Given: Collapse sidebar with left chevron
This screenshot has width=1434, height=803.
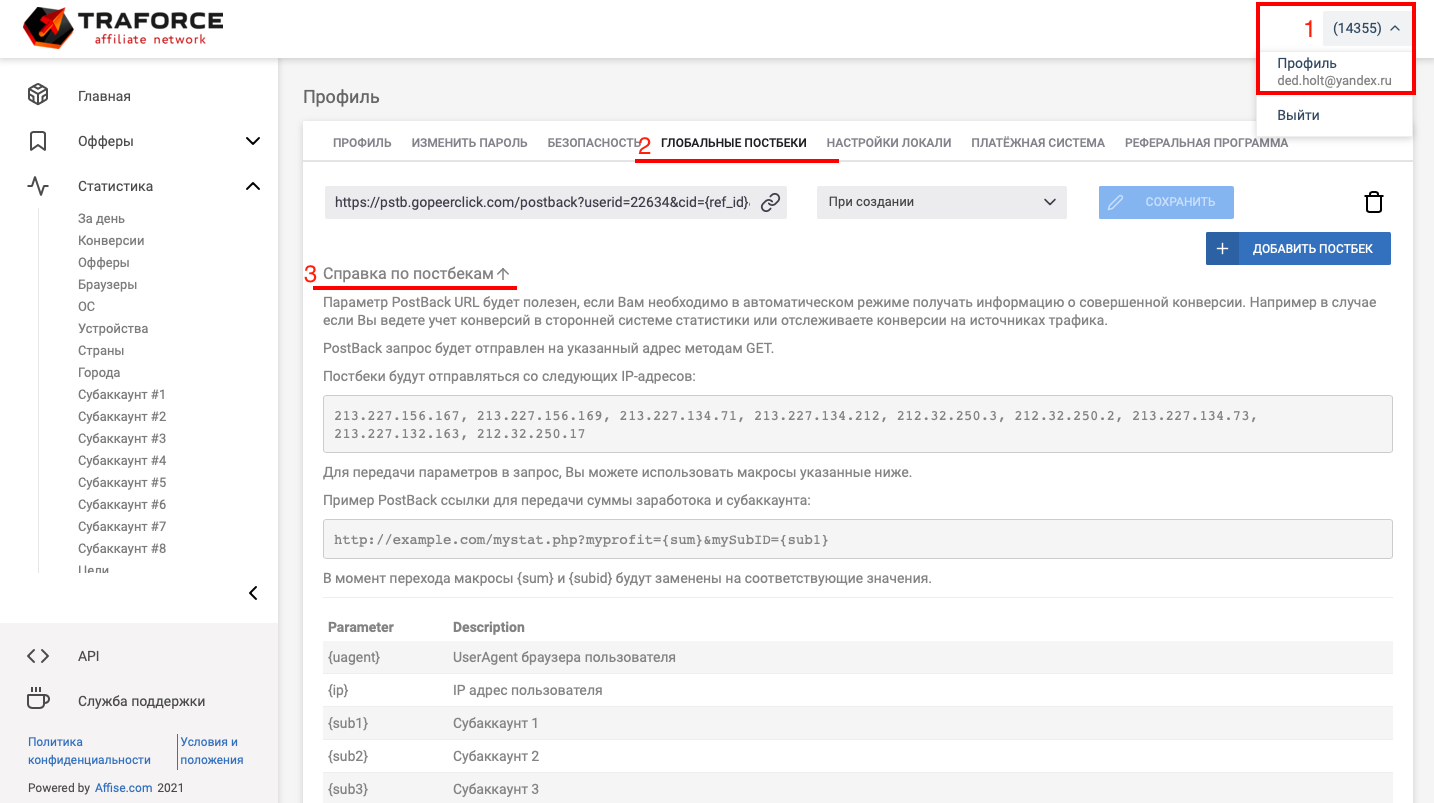Looking at the screenshot, I should point(253,593).
